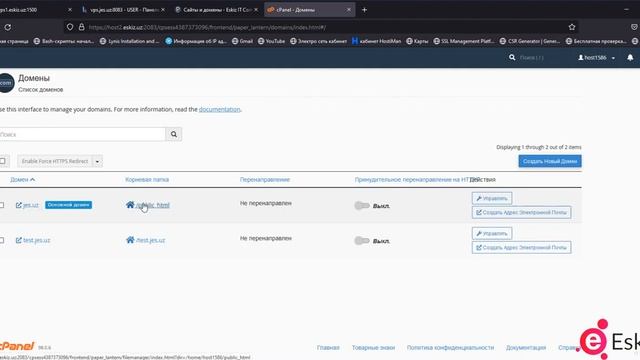Viewport: 640px width, 360px height.
Task: Open the Gmail bookmark
Action: pyautogui.click(x=242, y=41)
